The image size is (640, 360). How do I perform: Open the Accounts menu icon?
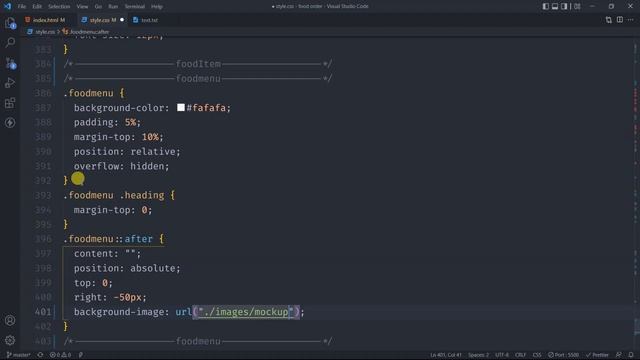pos(10,320)
